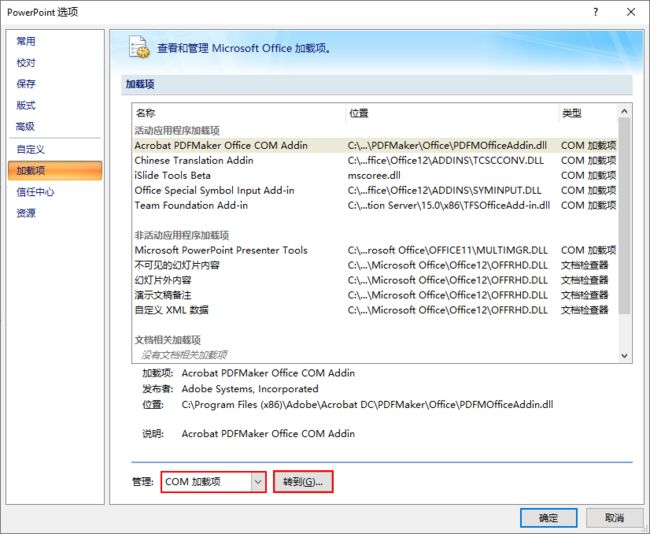Select Acrobat PDFMaker Office COM Addin row

[x=375, y=146]
